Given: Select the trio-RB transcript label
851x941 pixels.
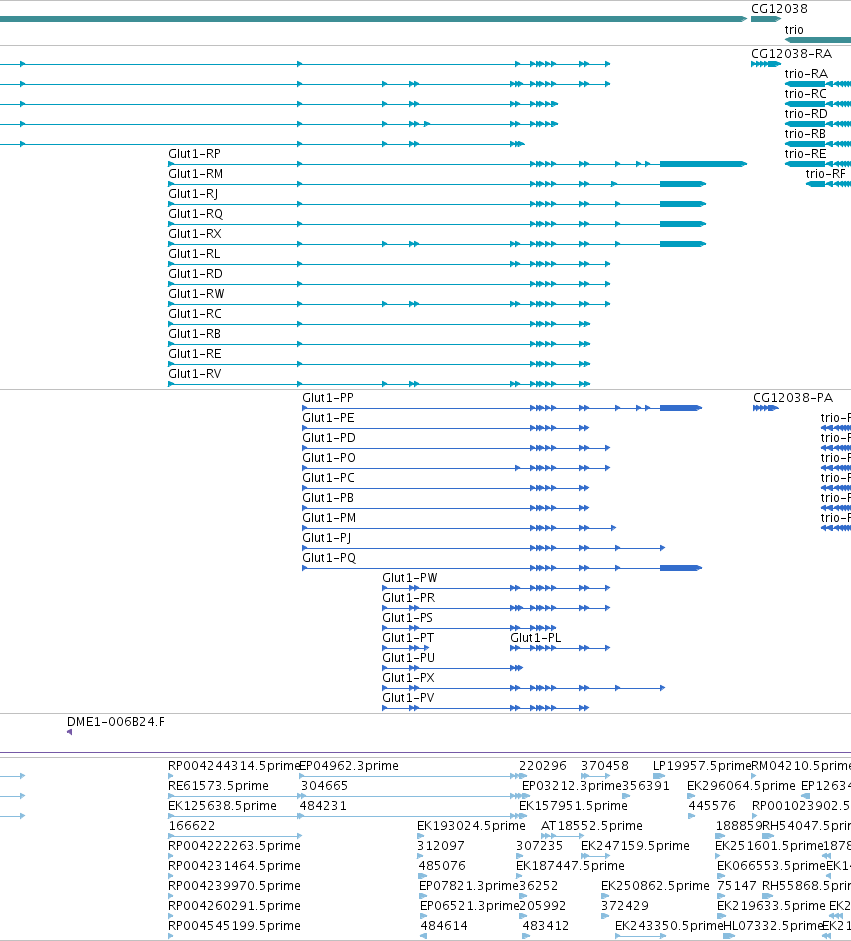Looking at the screenshot, I should (805, 134).
